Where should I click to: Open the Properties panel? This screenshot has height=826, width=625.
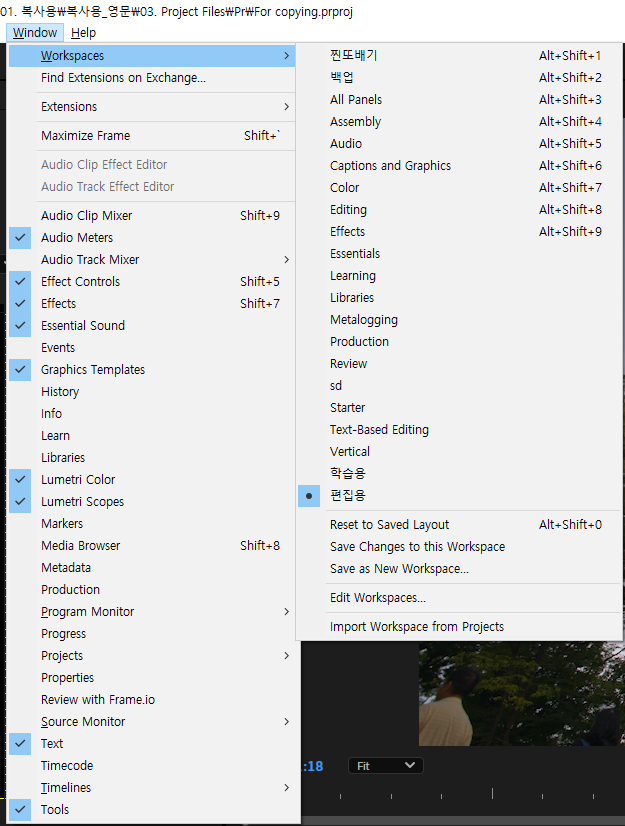152,678
